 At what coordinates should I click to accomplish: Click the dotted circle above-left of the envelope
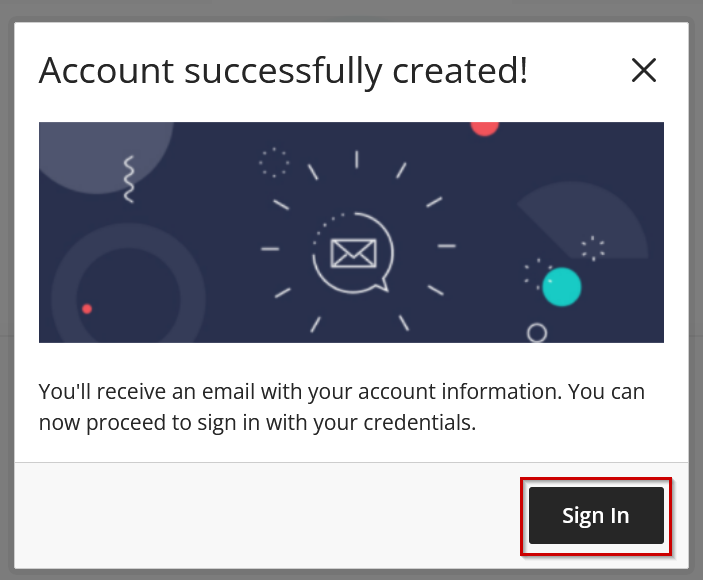(x=273, y=161)
